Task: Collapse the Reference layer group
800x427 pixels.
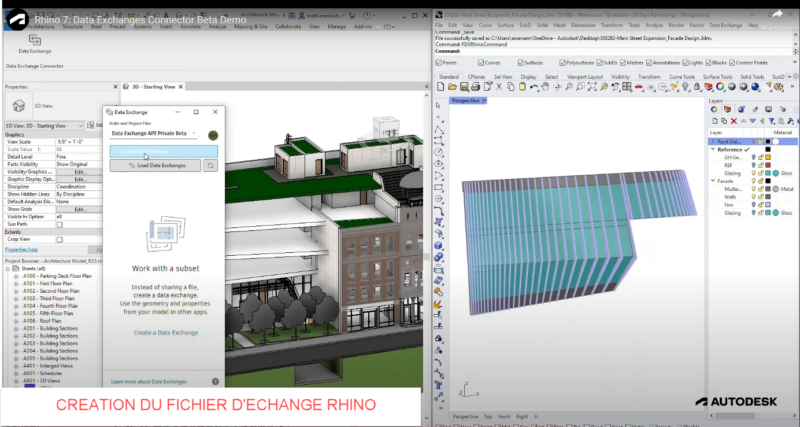Action: [x=713, y=150]
